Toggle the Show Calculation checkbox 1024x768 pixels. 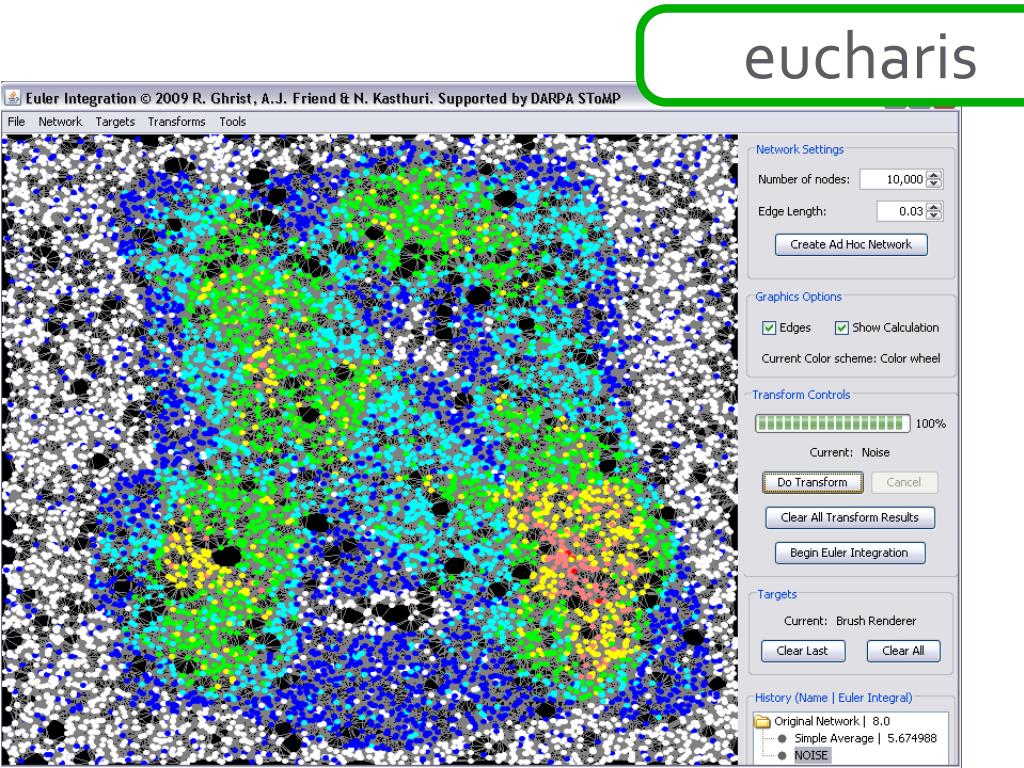(x=842, y=328)
